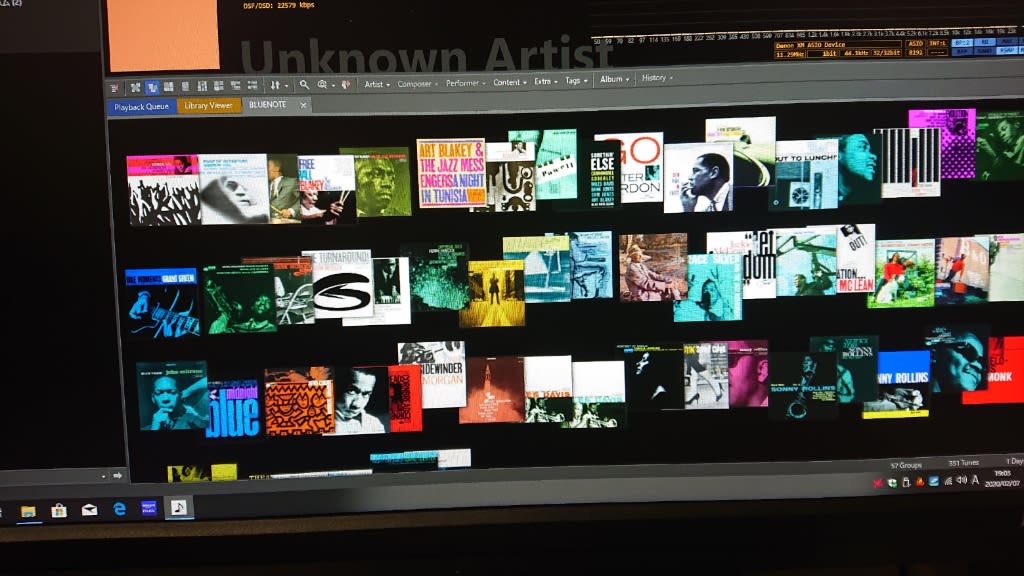This screenshot has width=1024, height=576.
Task: Toggle the RSMP resample button
Action: tap(1006, 49)
